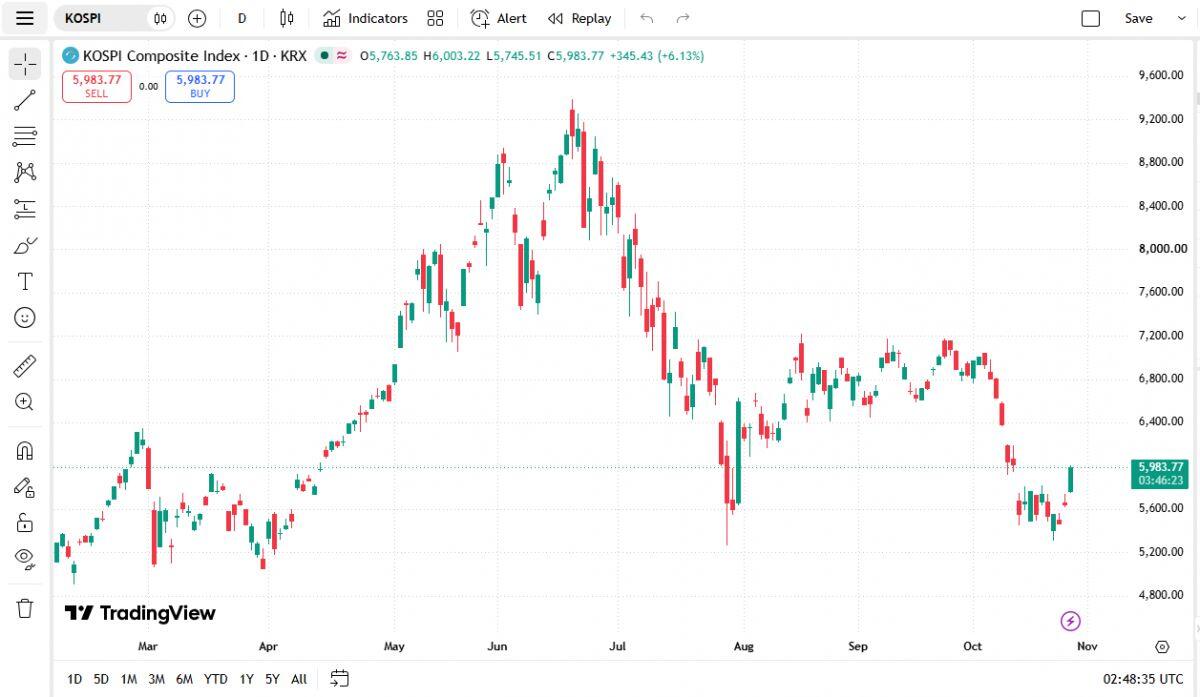Screen dimensions: 1200x697
Task: Open the indicator templates grid icon
Action: tap(435, 18)
